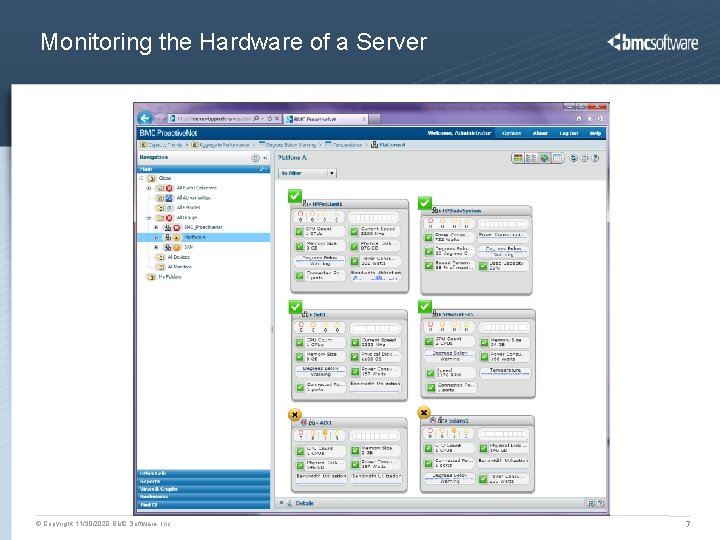Click the Navigation pane options globe icon
This screenshot has height=540, width=720.
click(x=255, y=158)
